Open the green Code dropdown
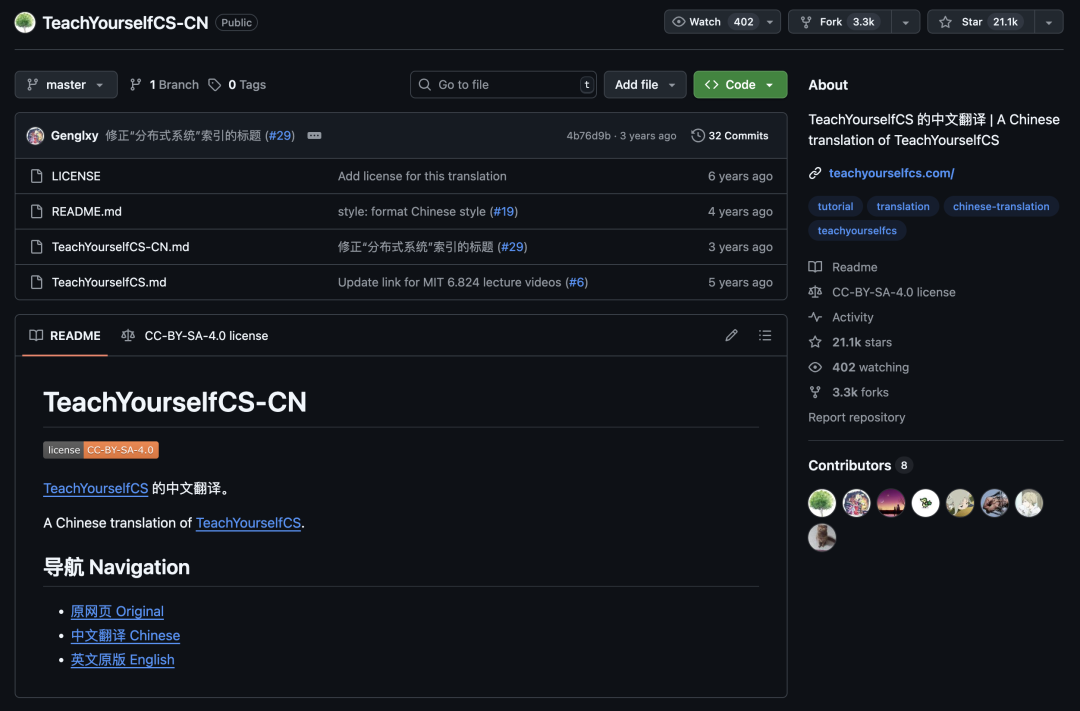Screen dimensions: 1080x711 (740, 85)
